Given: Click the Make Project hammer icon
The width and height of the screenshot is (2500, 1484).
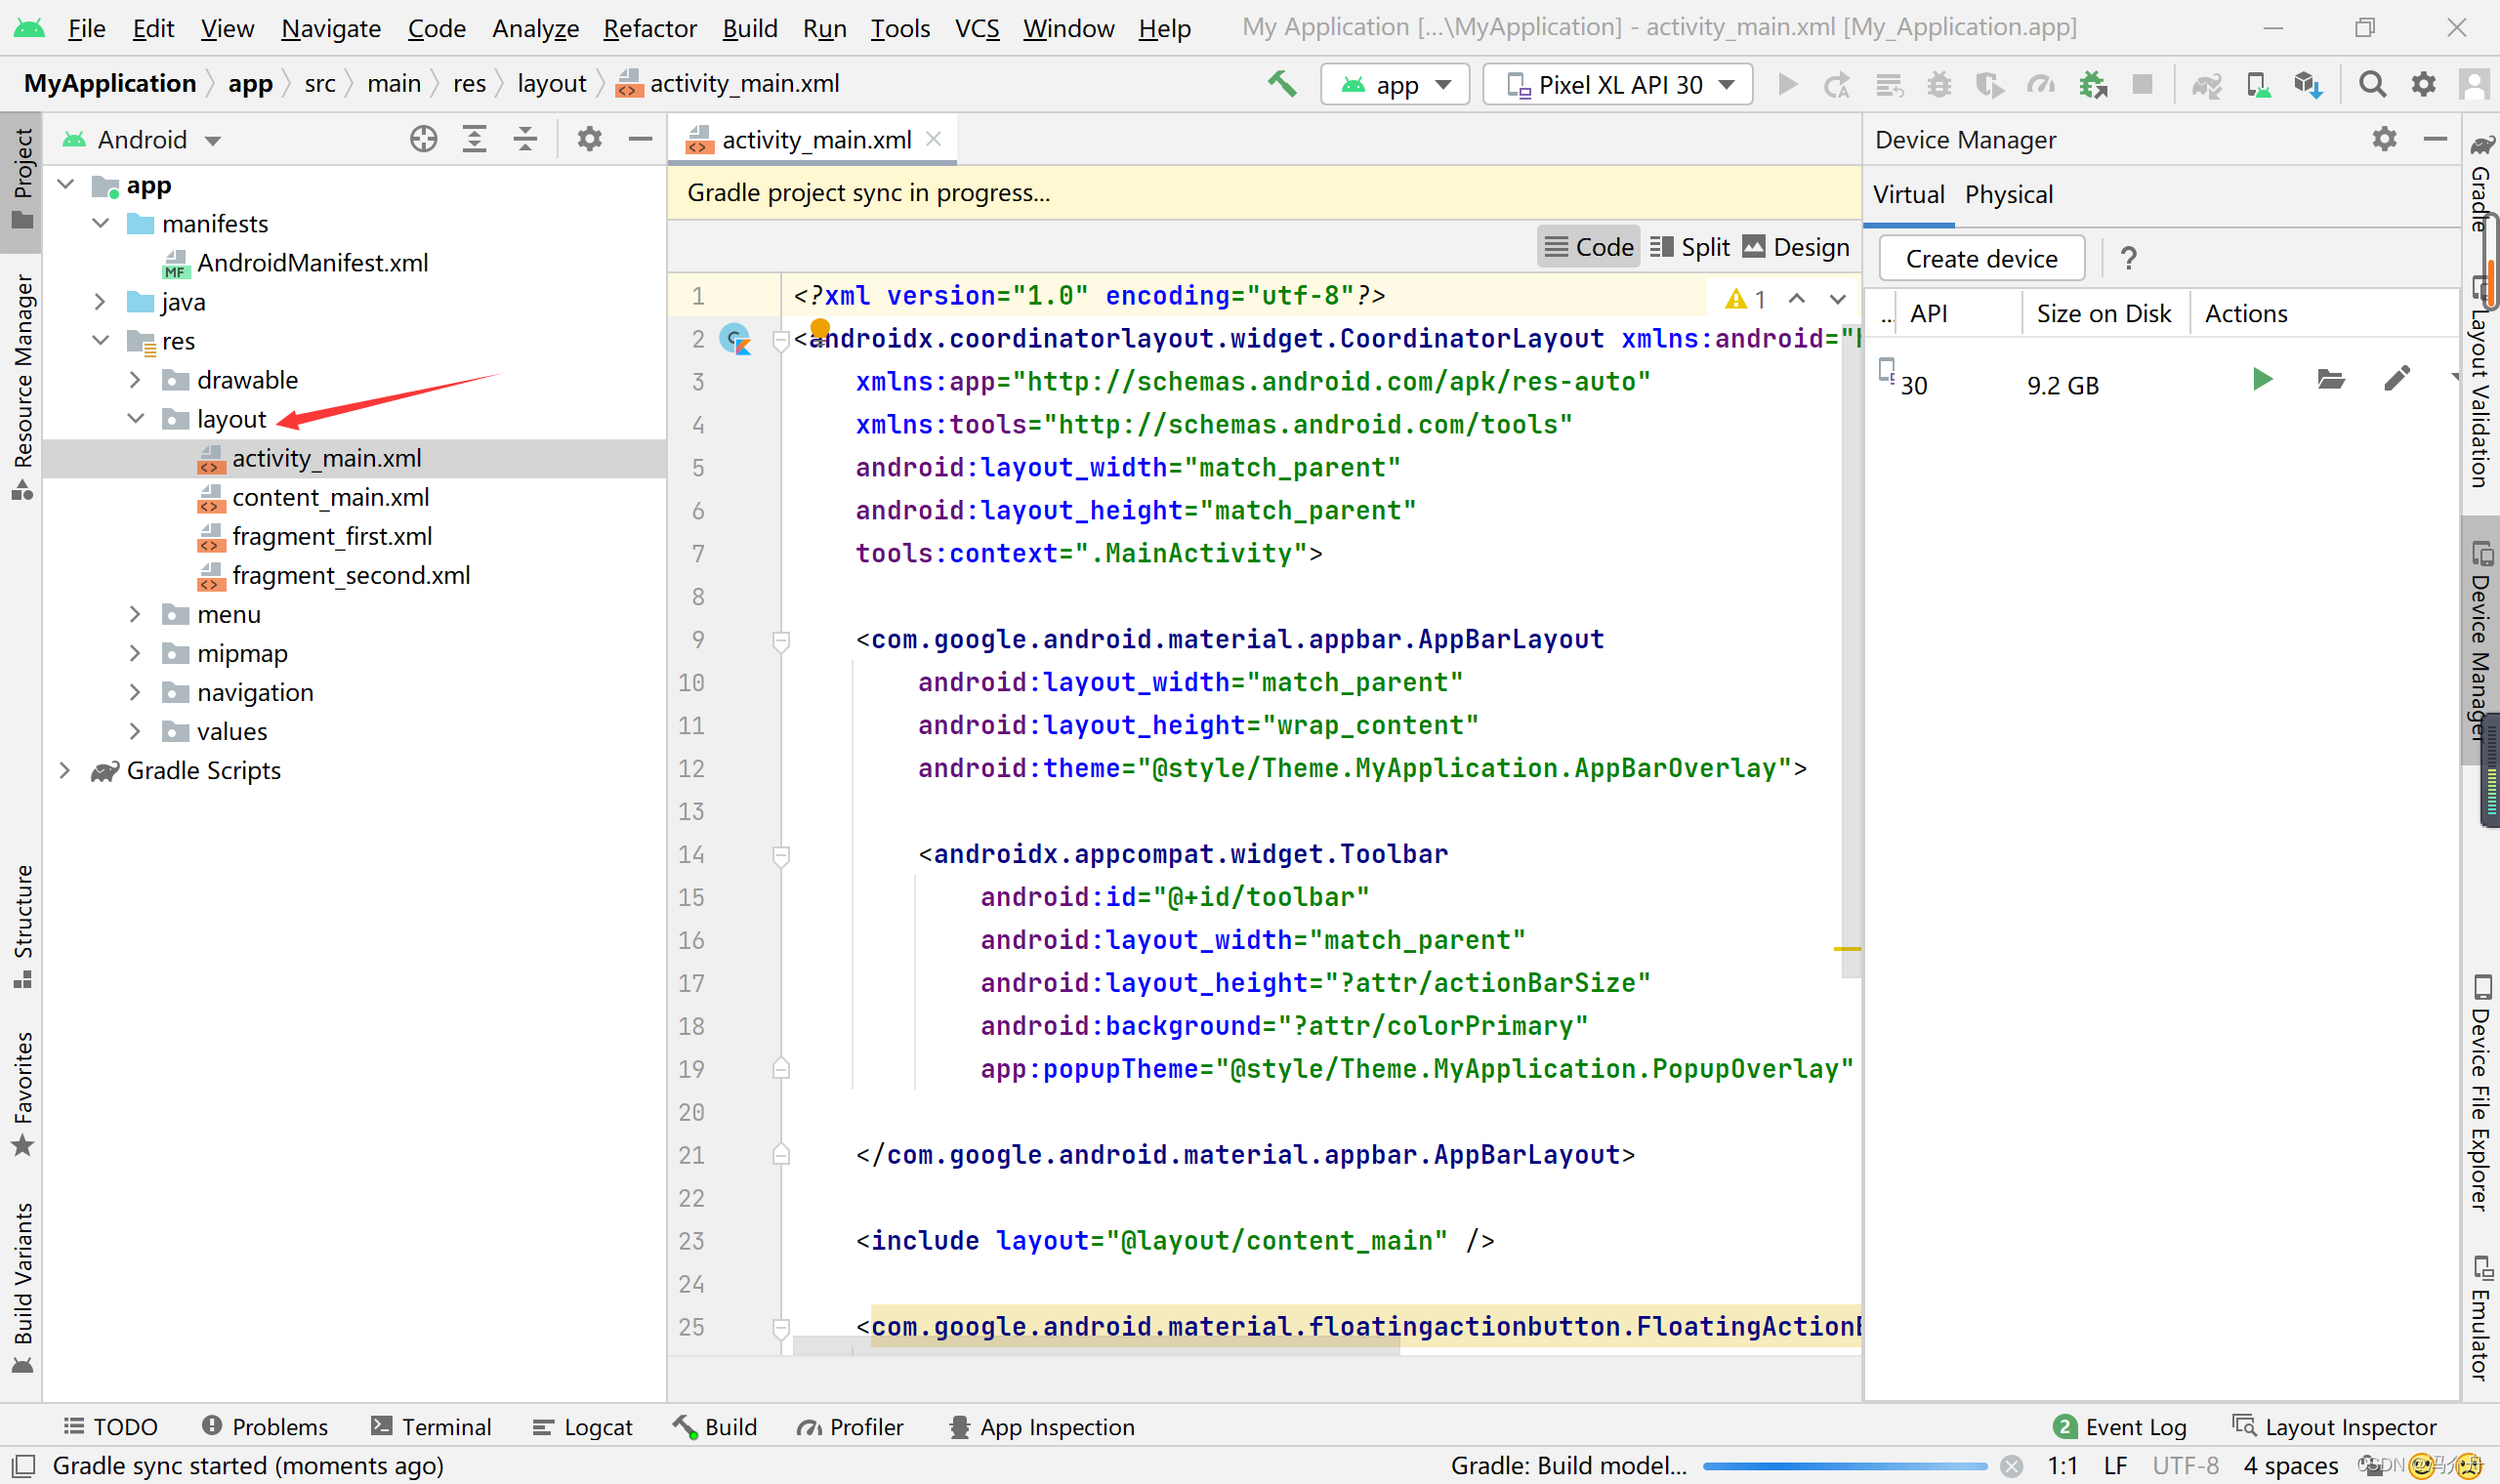Looking at the screenshot, I should pyautogui.click(x=1282, y=84).
